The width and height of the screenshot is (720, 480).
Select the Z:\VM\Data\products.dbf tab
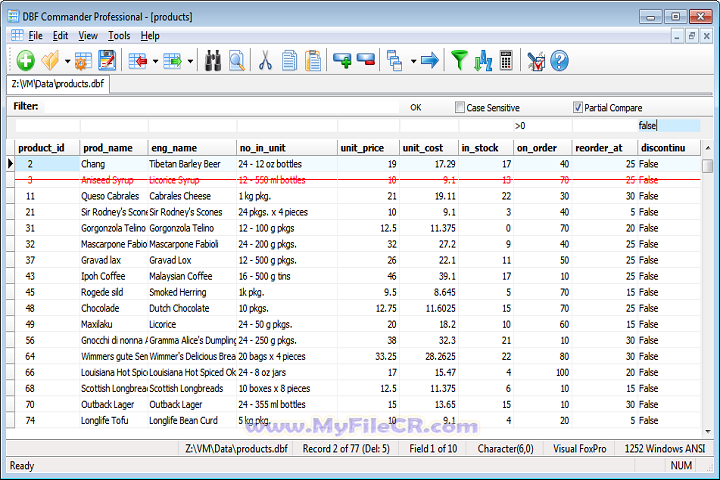[x=58, y=84]
